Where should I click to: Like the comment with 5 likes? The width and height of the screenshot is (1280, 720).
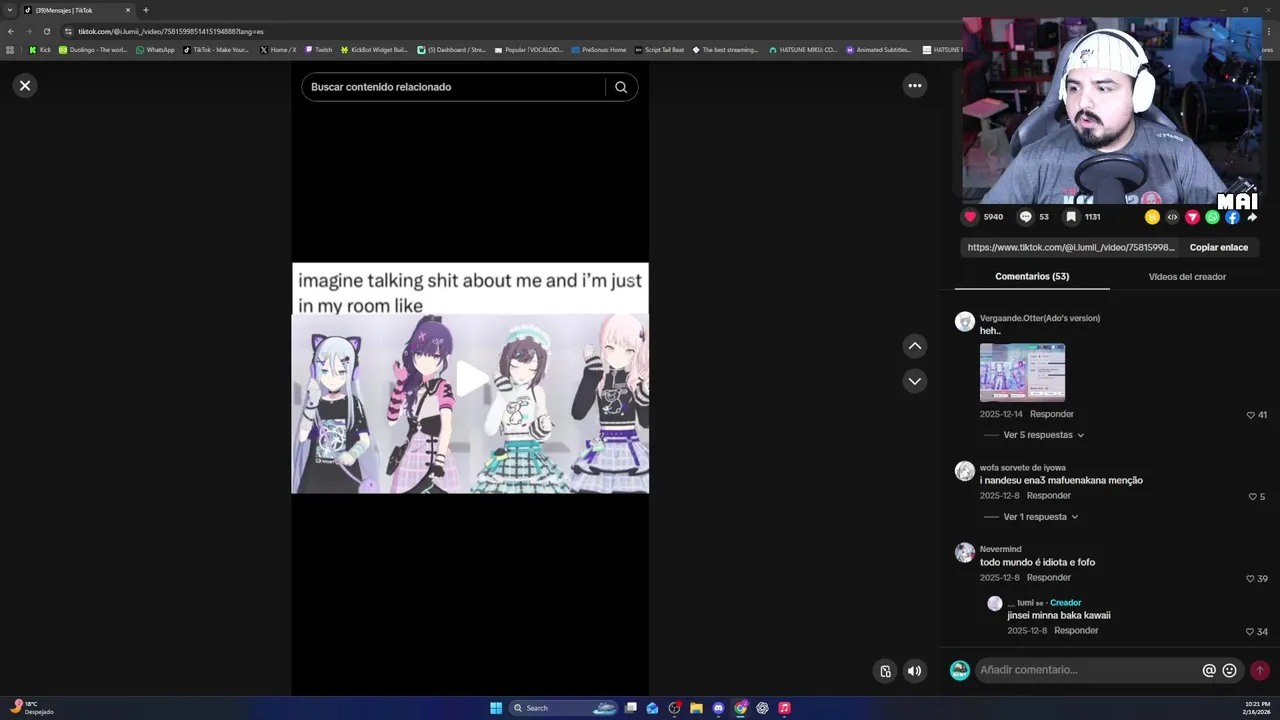coord(1251,497)
